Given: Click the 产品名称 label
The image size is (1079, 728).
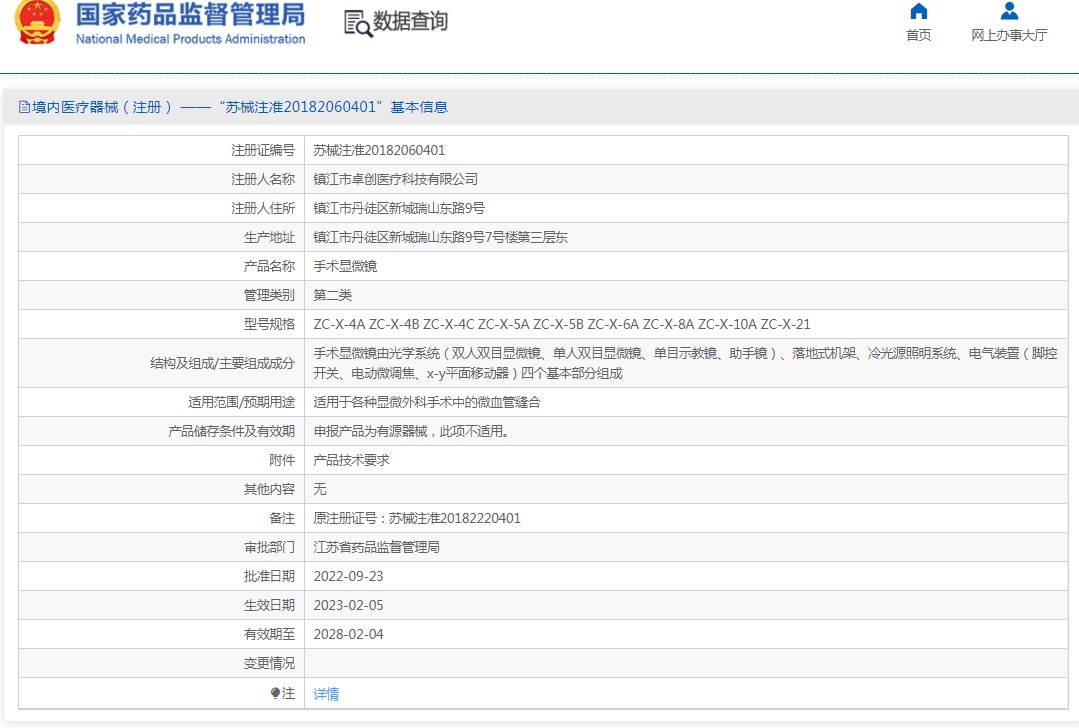Looking at the screenshot, I should (x=269, y=266).
